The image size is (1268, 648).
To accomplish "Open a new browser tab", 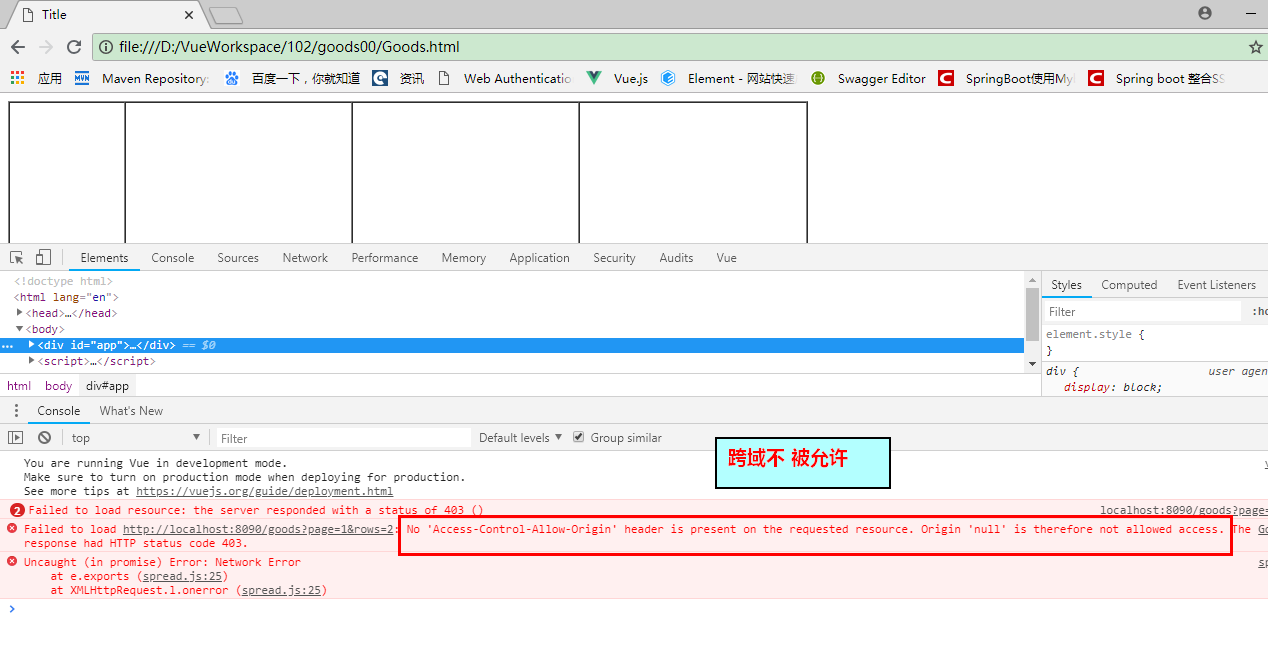I will pos(226,15).
